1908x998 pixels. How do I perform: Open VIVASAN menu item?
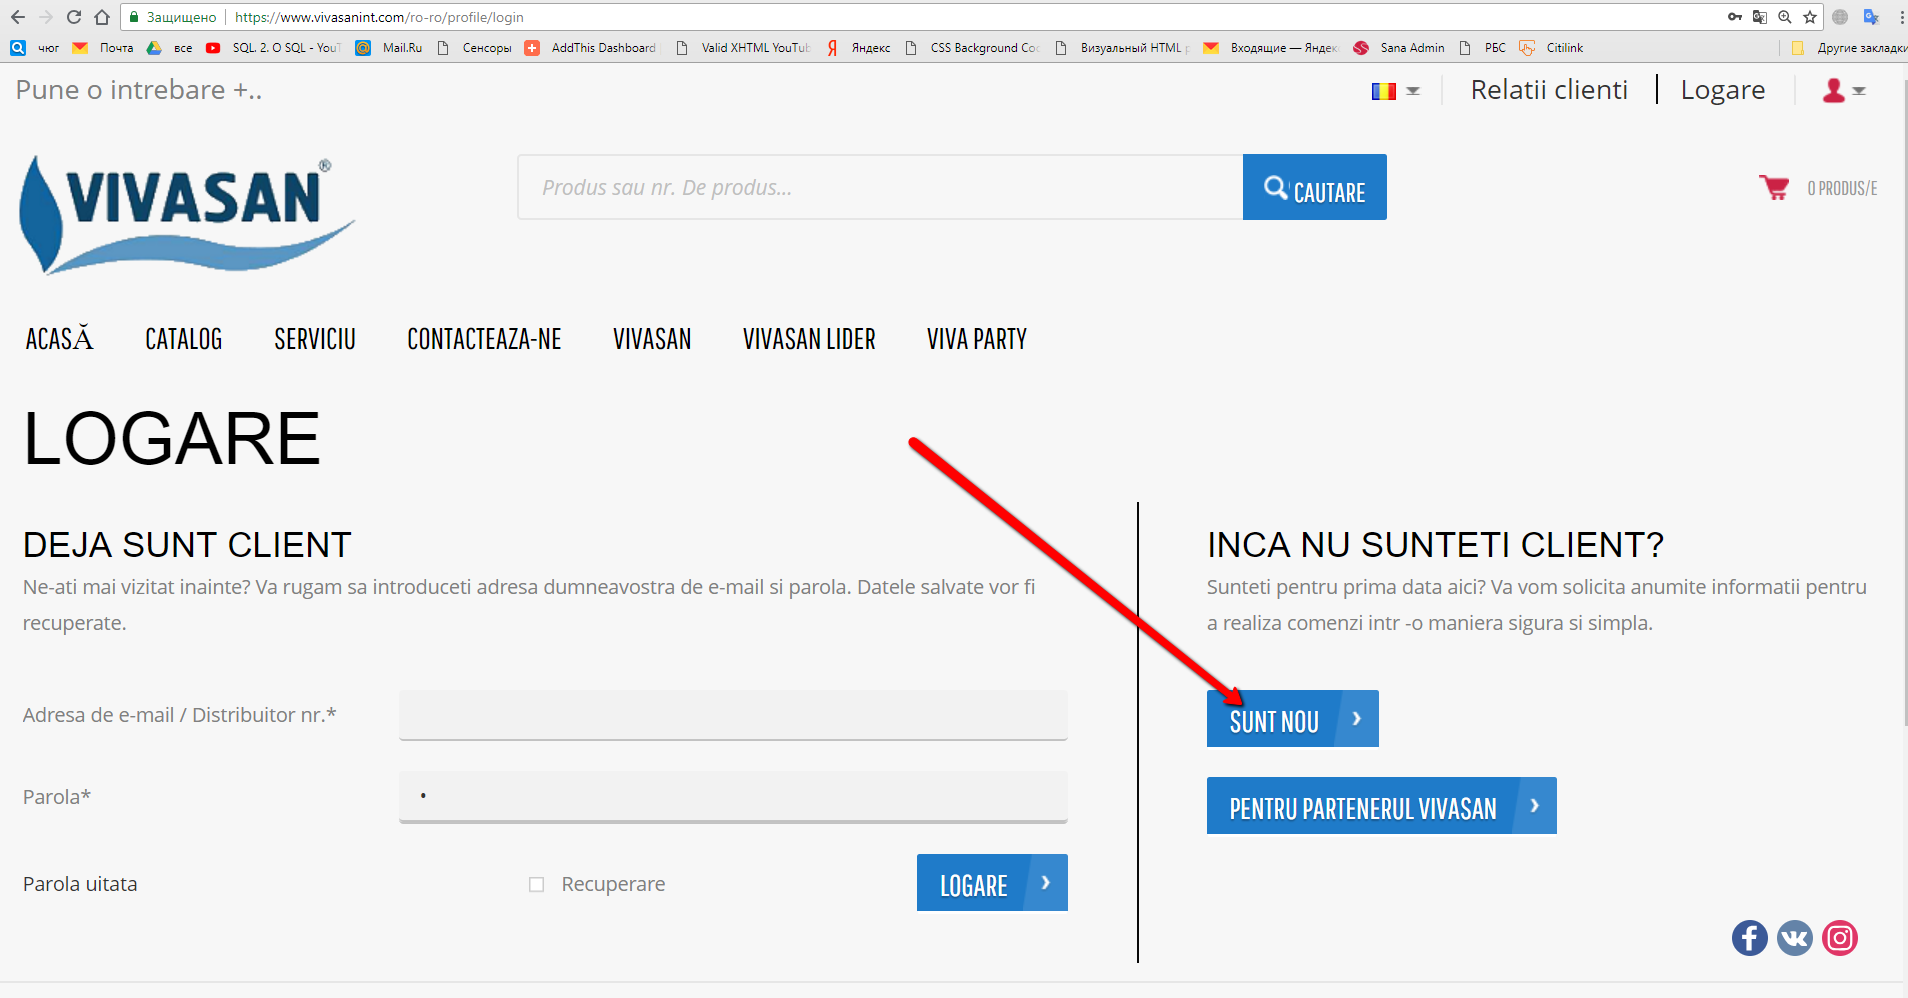652,339
